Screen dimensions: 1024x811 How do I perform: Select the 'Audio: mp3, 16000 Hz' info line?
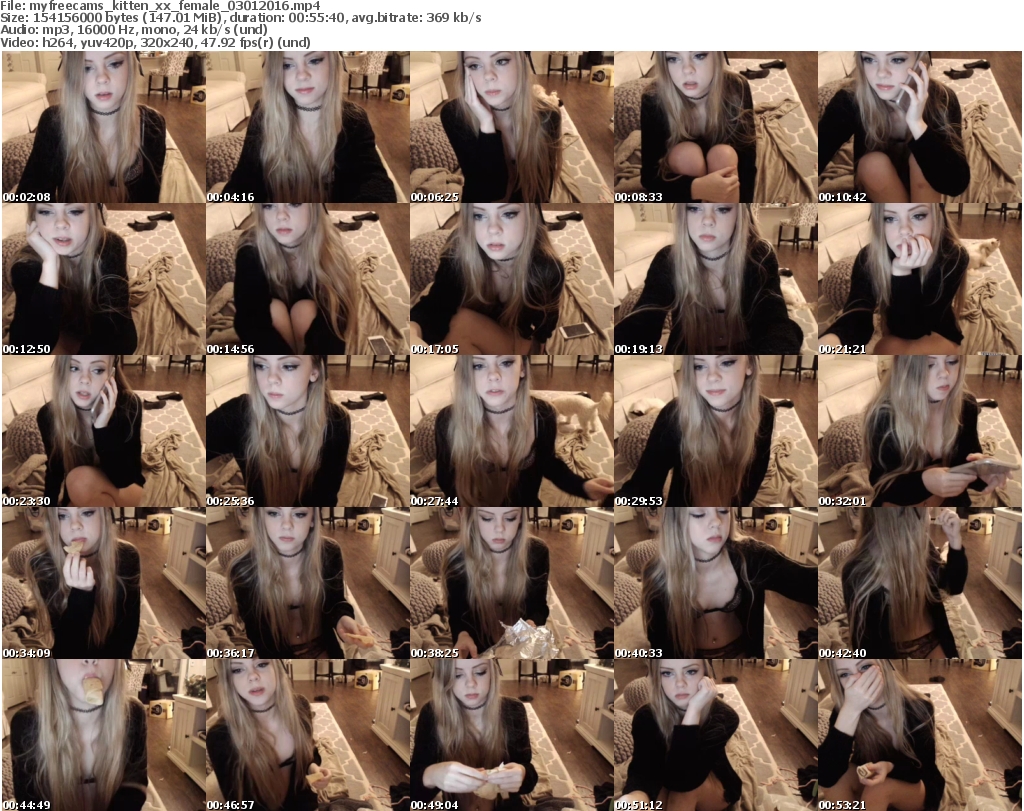pyautogui.click(x=134, y=30)
